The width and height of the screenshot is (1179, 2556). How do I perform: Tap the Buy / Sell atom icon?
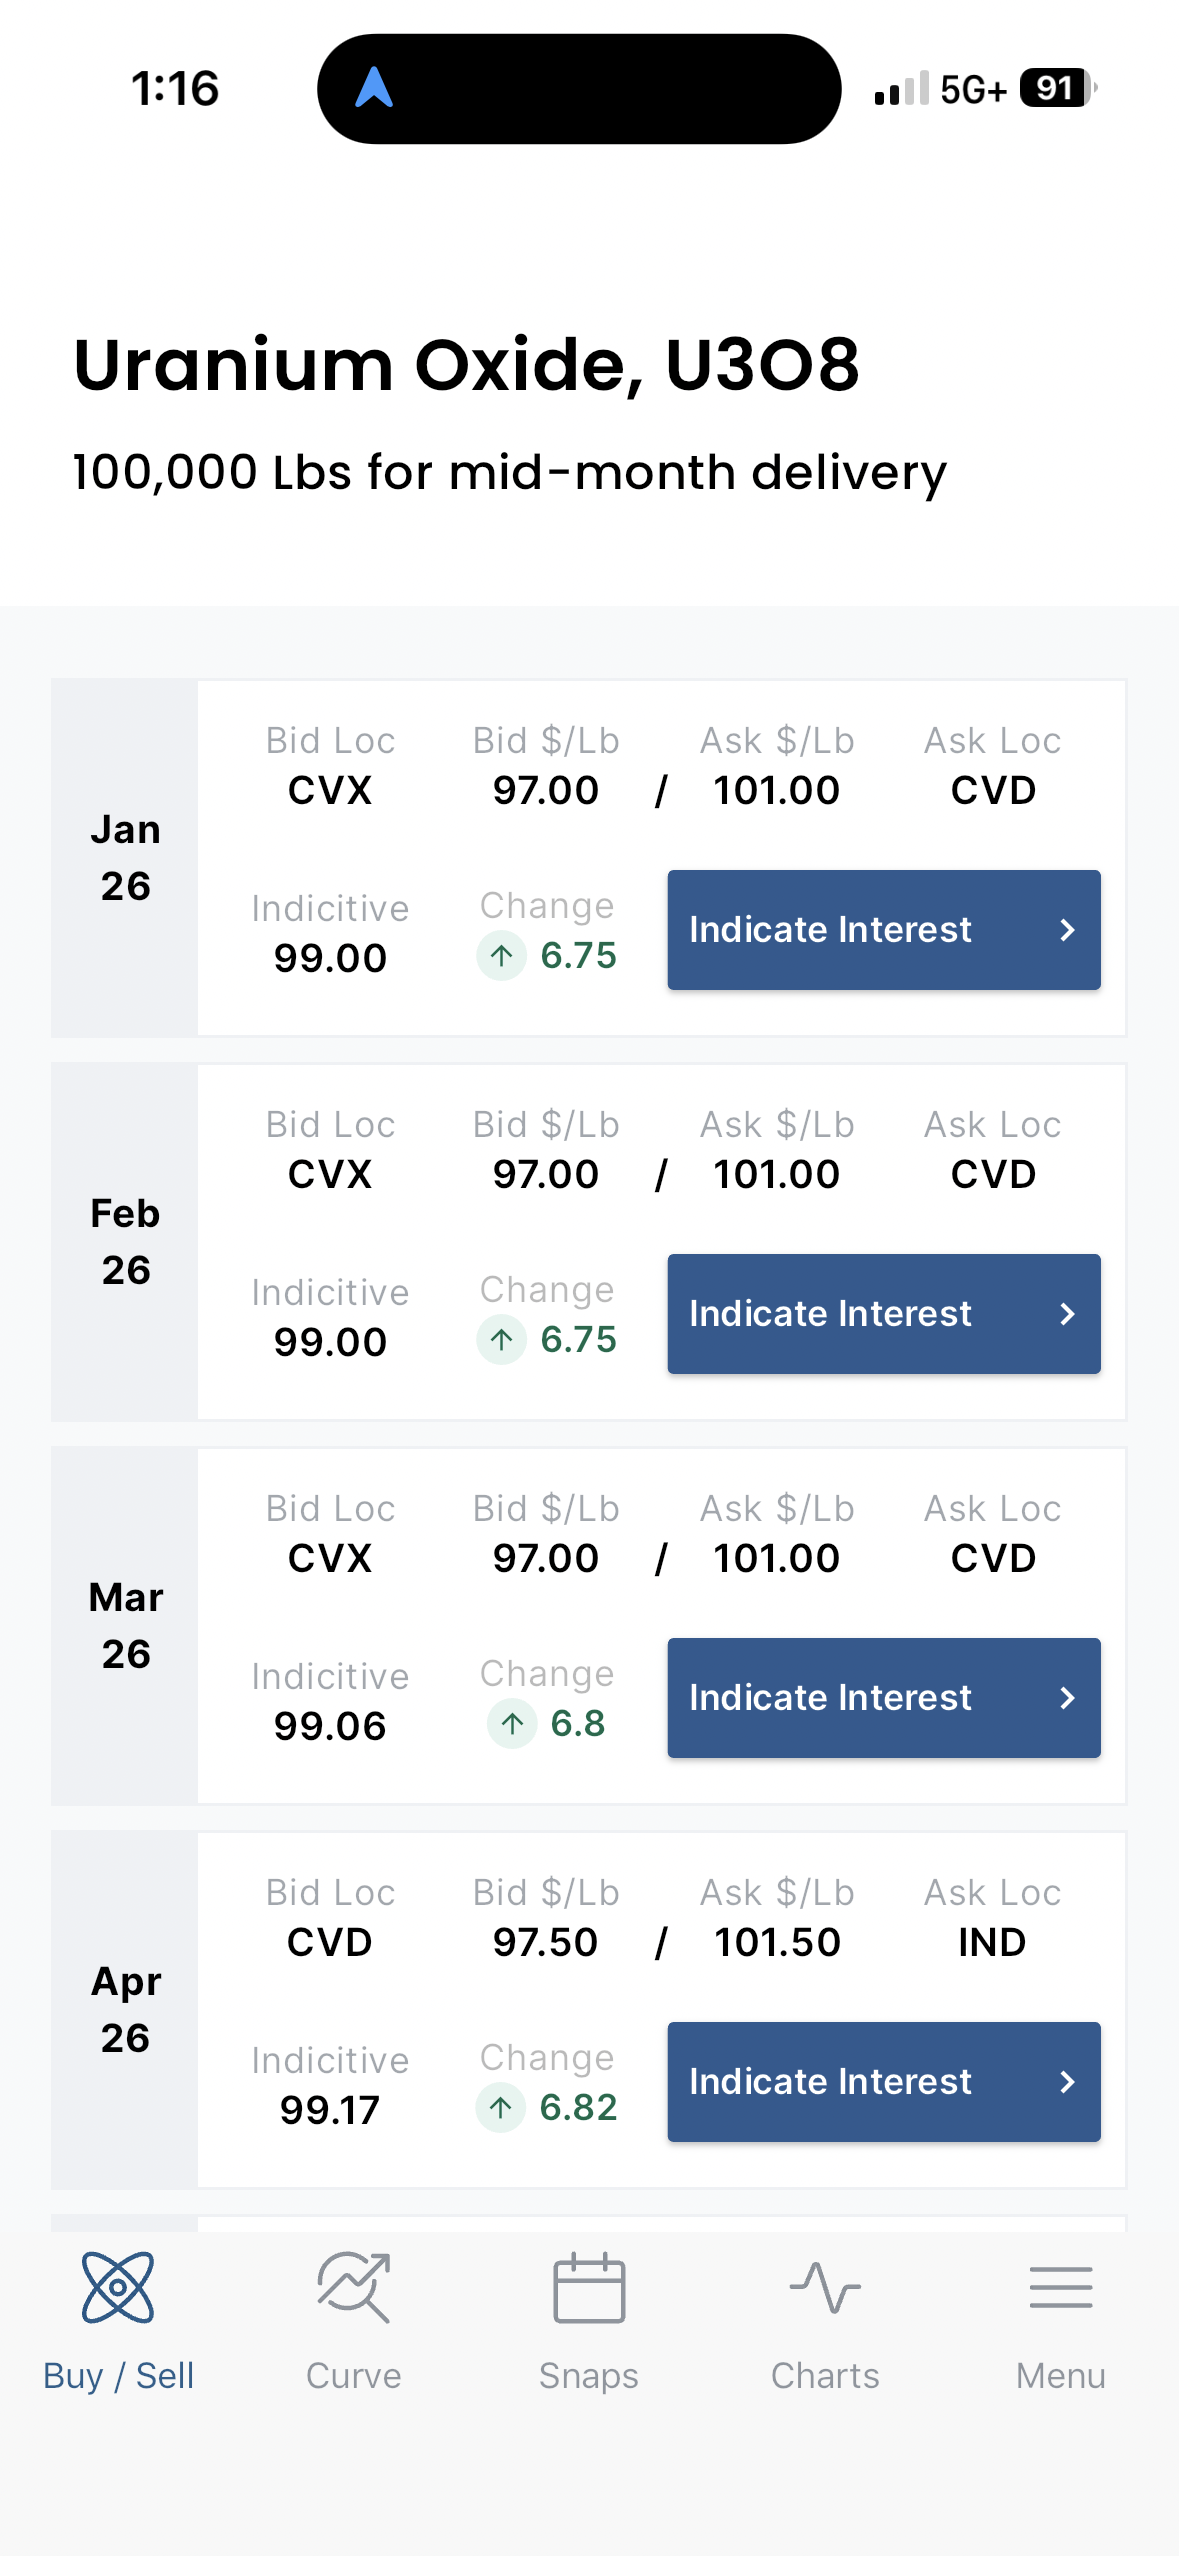118,2287
